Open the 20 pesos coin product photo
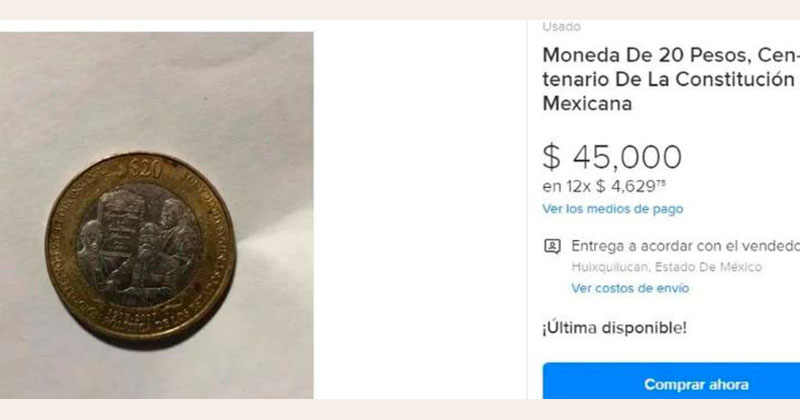 pyautogui.click(x=157, y=215)
